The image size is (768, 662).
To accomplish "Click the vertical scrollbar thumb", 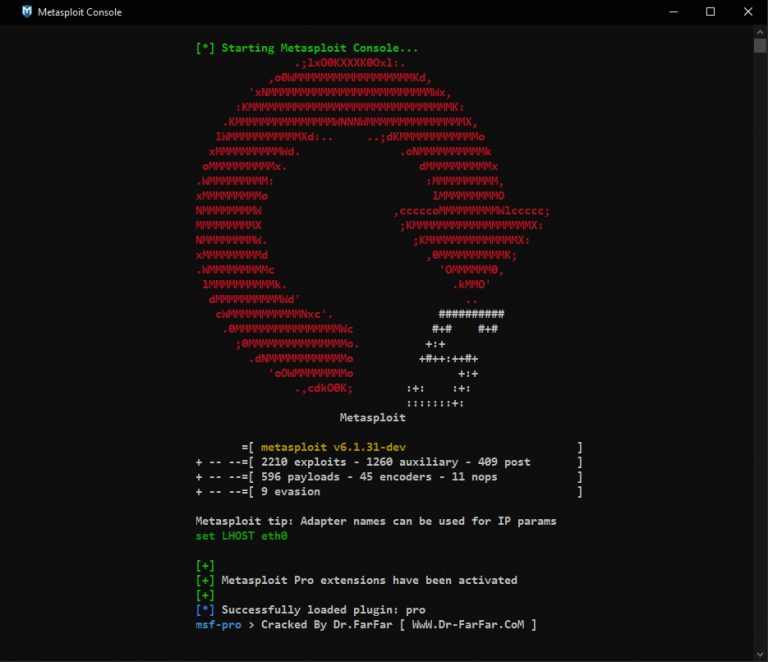I will (x=760, y=46).
